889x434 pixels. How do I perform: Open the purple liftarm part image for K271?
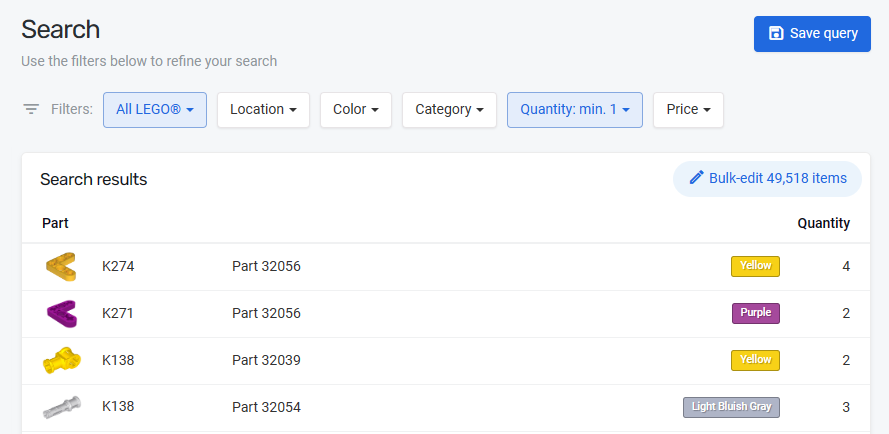pos(60,313)
